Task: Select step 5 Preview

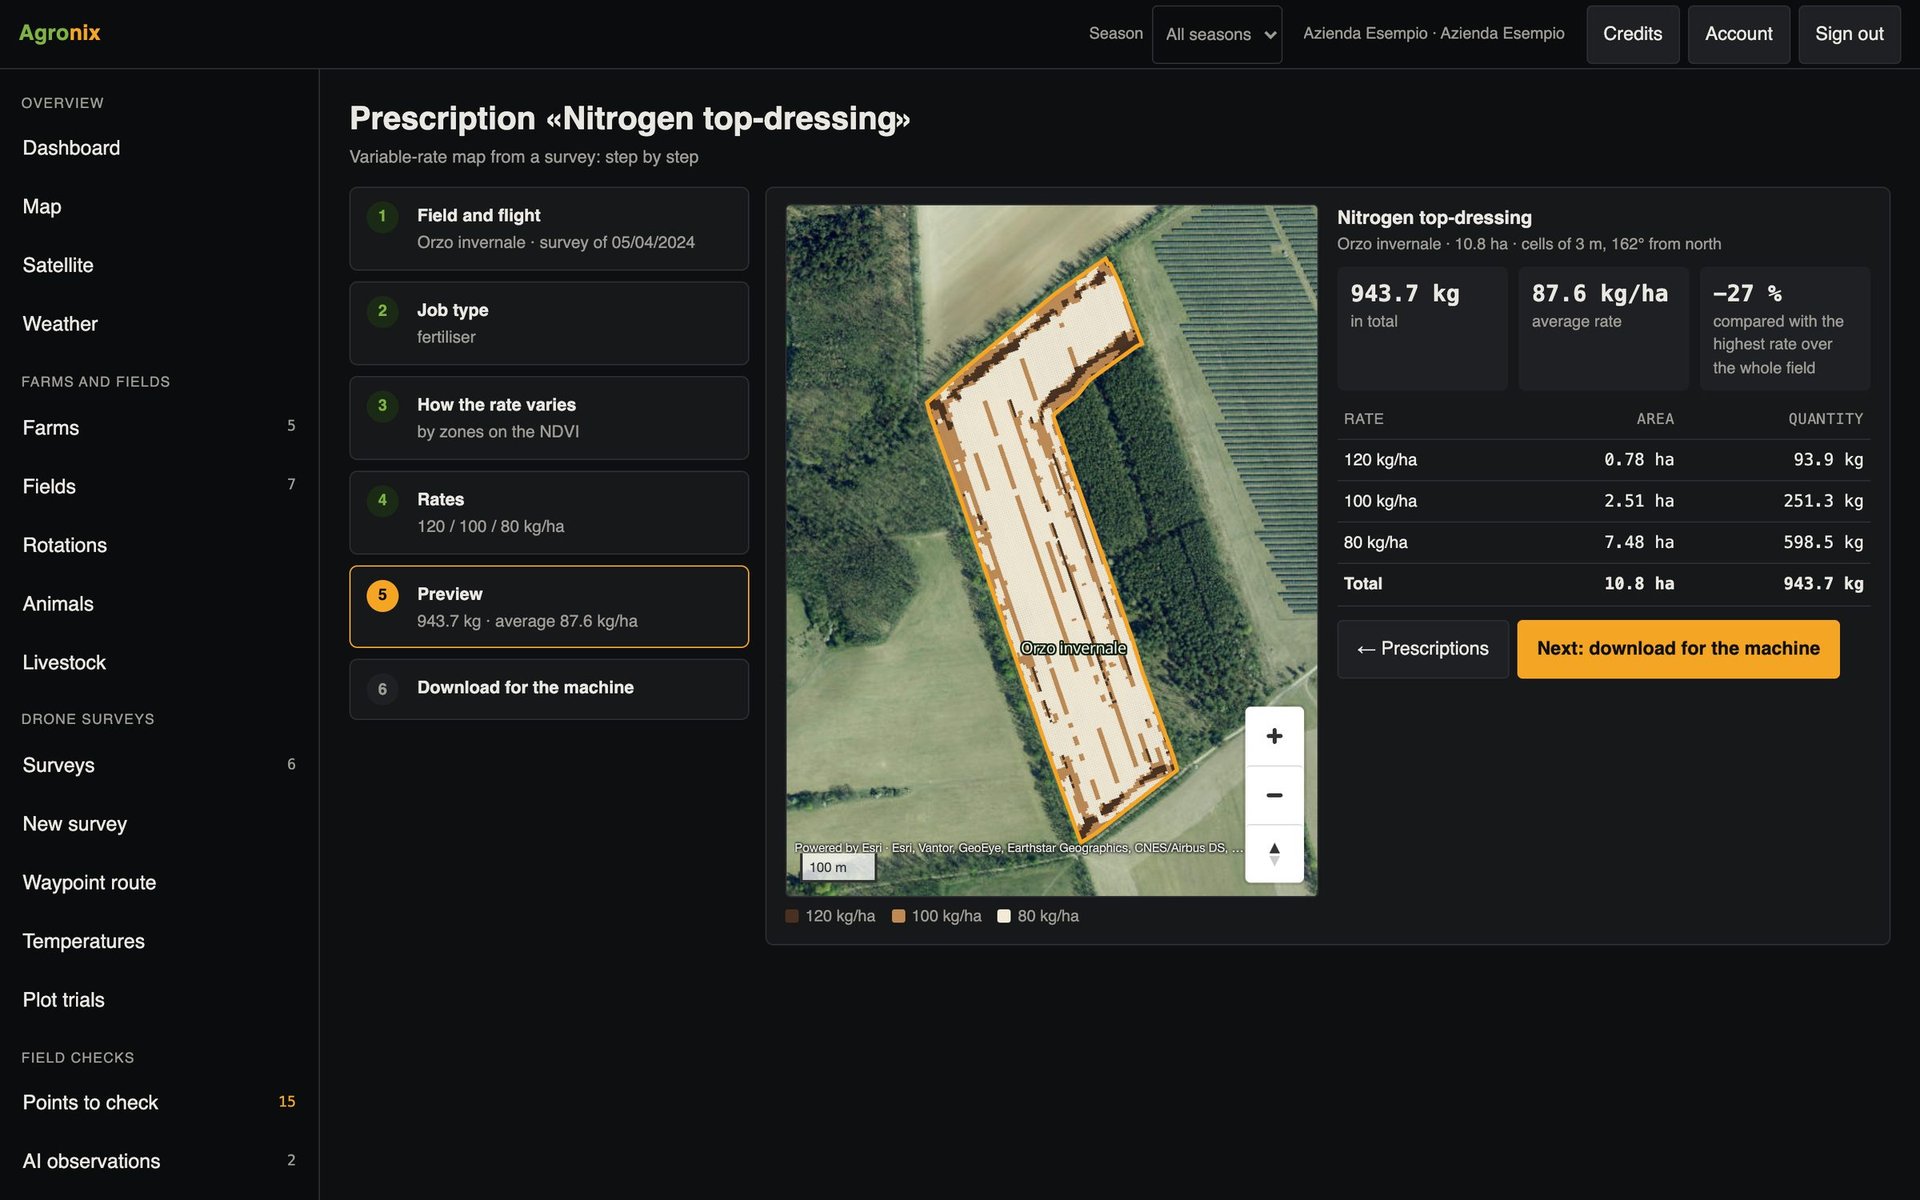Action: coord(549,607)
